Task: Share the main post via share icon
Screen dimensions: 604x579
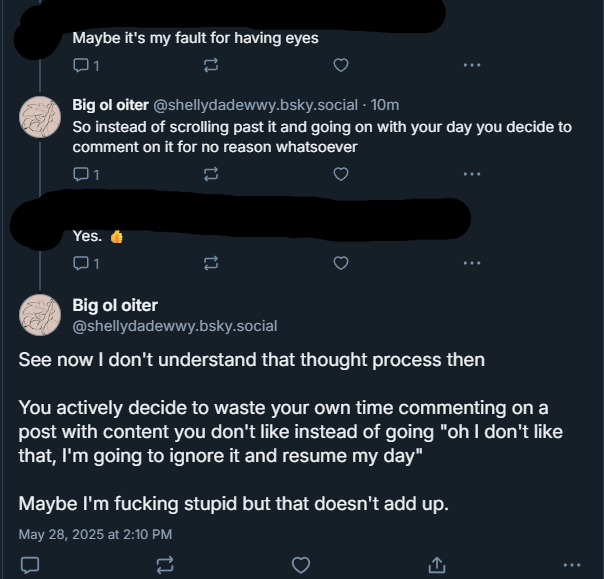Action: 437,565
